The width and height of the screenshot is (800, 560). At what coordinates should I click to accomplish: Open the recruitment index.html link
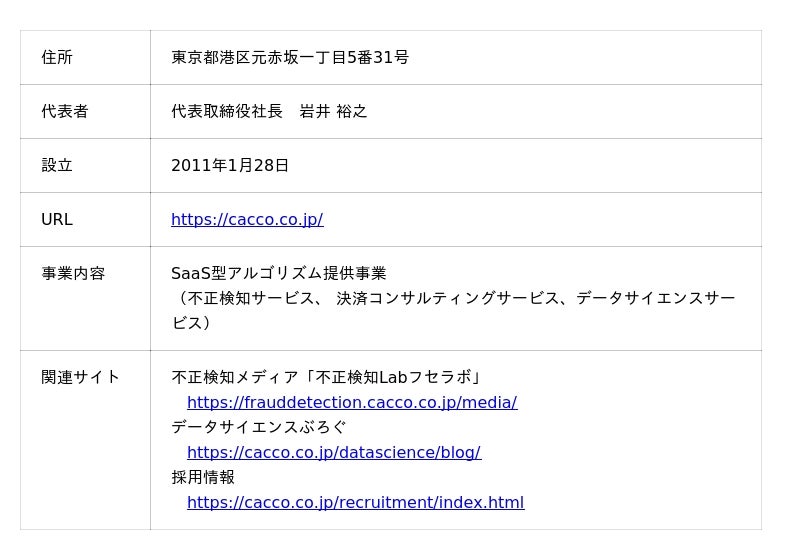(x=355, y=503)
